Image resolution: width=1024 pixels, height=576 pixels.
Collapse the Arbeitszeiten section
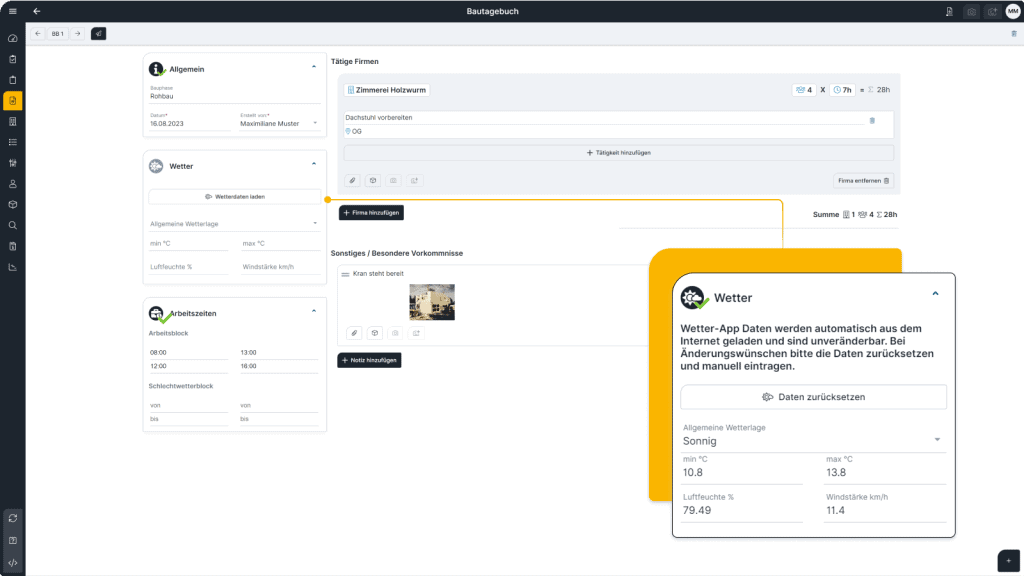(314, 311)
